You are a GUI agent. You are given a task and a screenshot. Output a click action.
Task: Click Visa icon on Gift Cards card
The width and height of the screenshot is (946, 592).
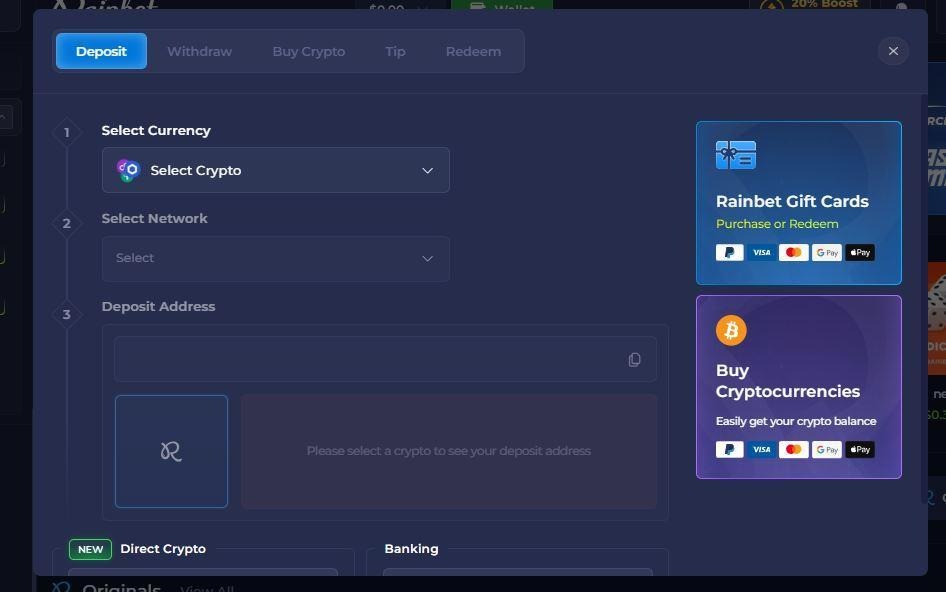(761, 252)
